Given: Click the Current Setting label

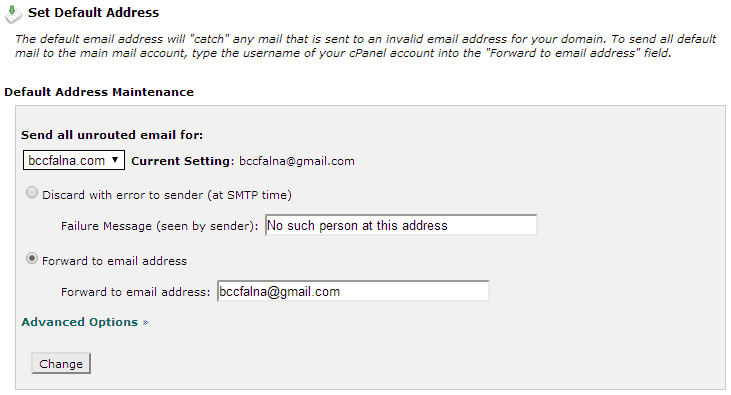Looking at the screenshot, I should 183,161.
